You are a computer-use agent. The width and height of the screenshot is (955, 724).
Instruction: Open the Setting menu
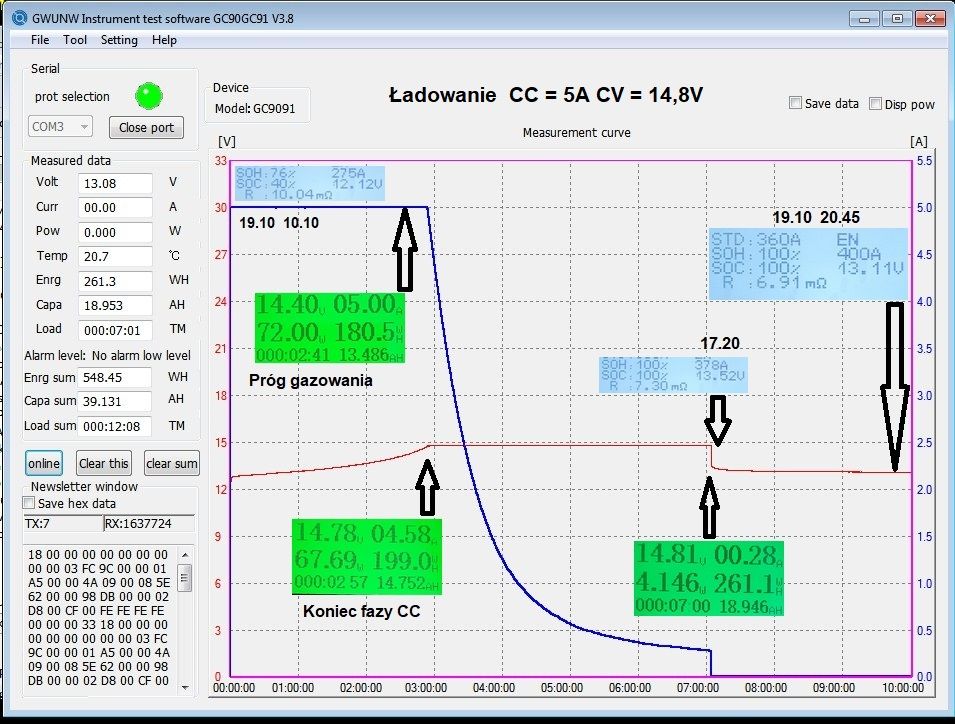[x=119, y=40]
